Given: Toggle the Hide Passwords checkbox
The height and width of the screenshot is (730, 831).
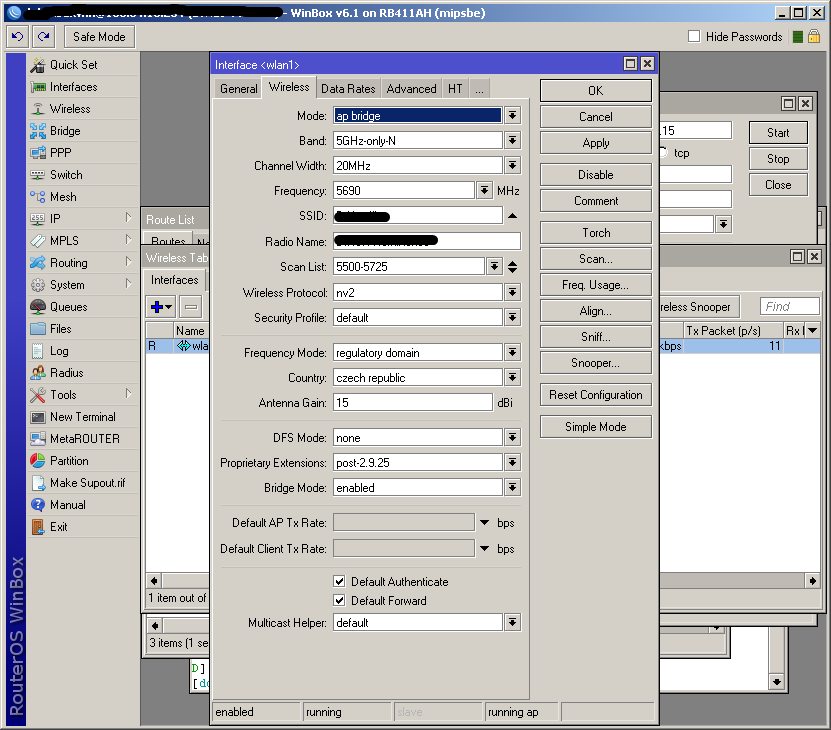Looking at the screenshot, I should click(694, 37).
